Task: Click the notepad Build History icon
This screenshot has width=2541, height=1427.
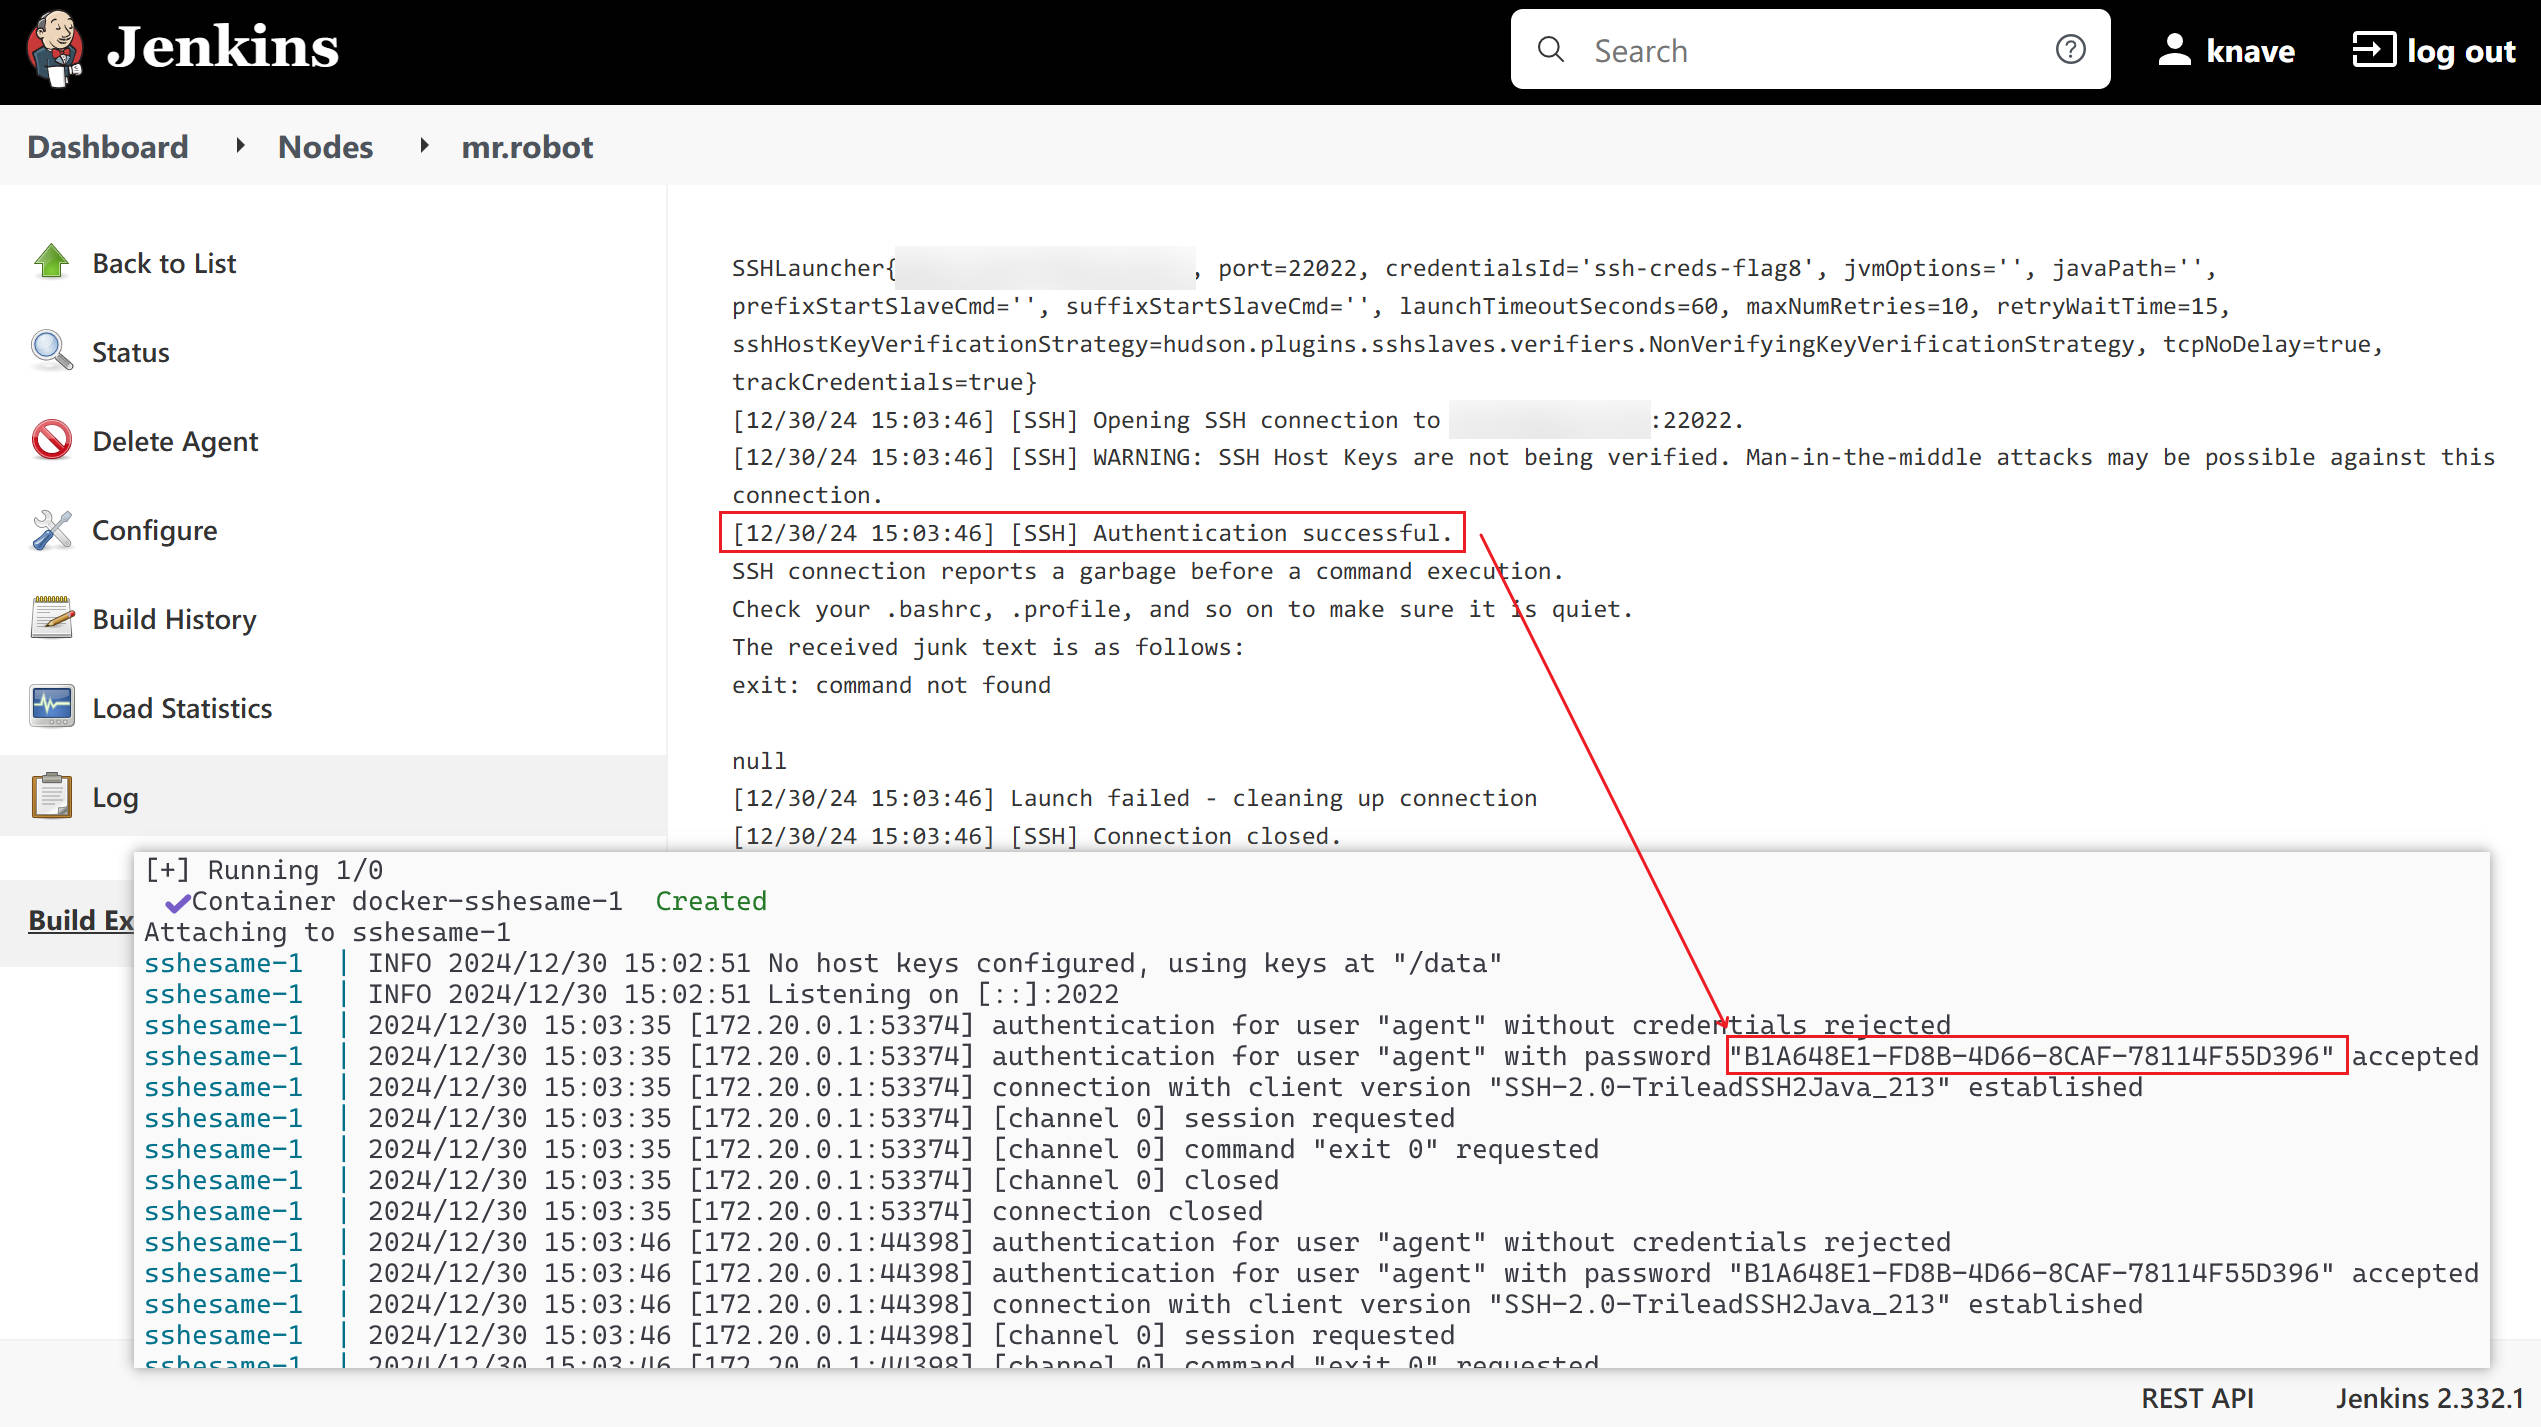Action: pyautogui.click(x=52, y=618)
